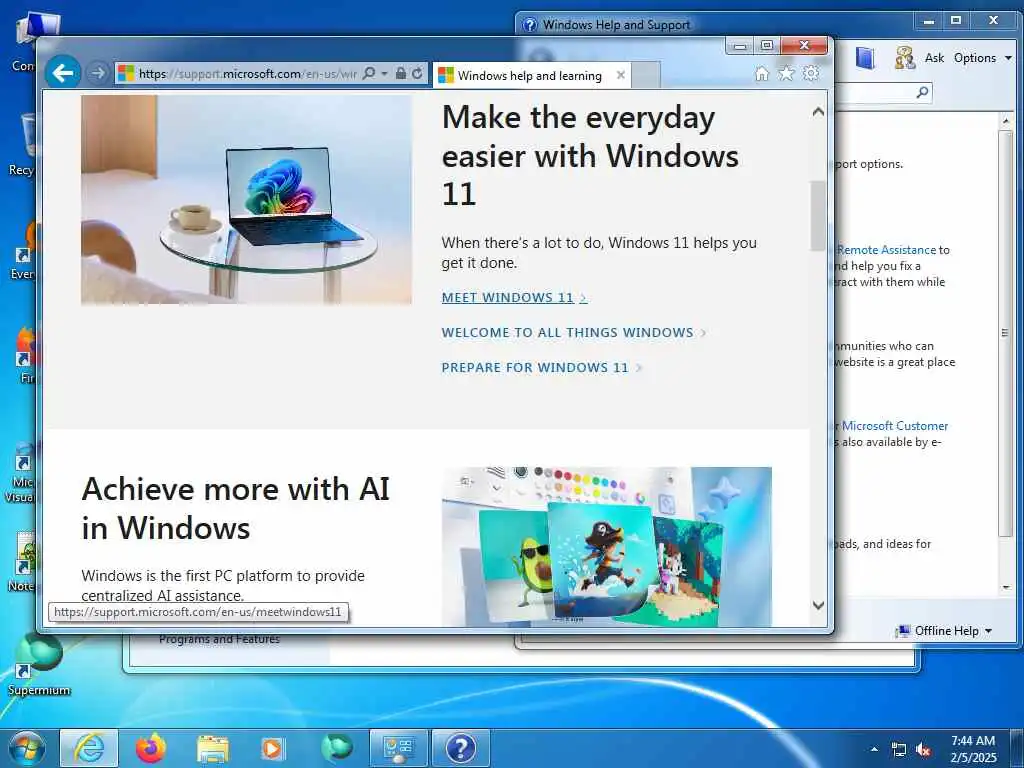Launch Firefox from the taskbar

[x=151, y=748]
